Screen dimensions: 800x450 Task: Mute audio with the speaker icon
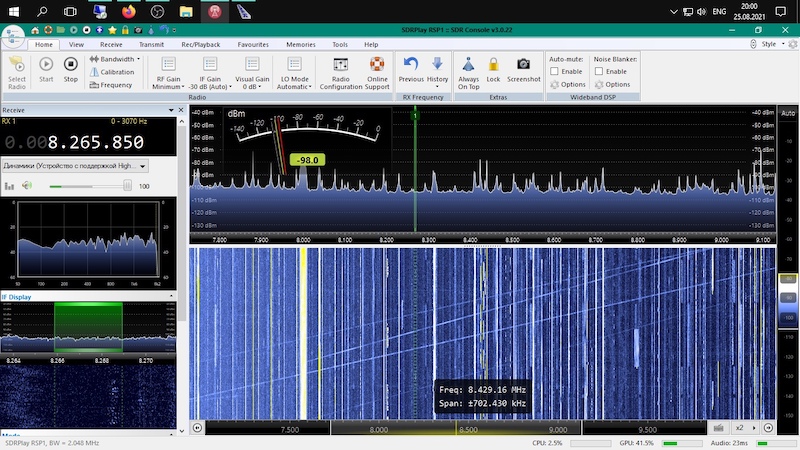(27, 186)
